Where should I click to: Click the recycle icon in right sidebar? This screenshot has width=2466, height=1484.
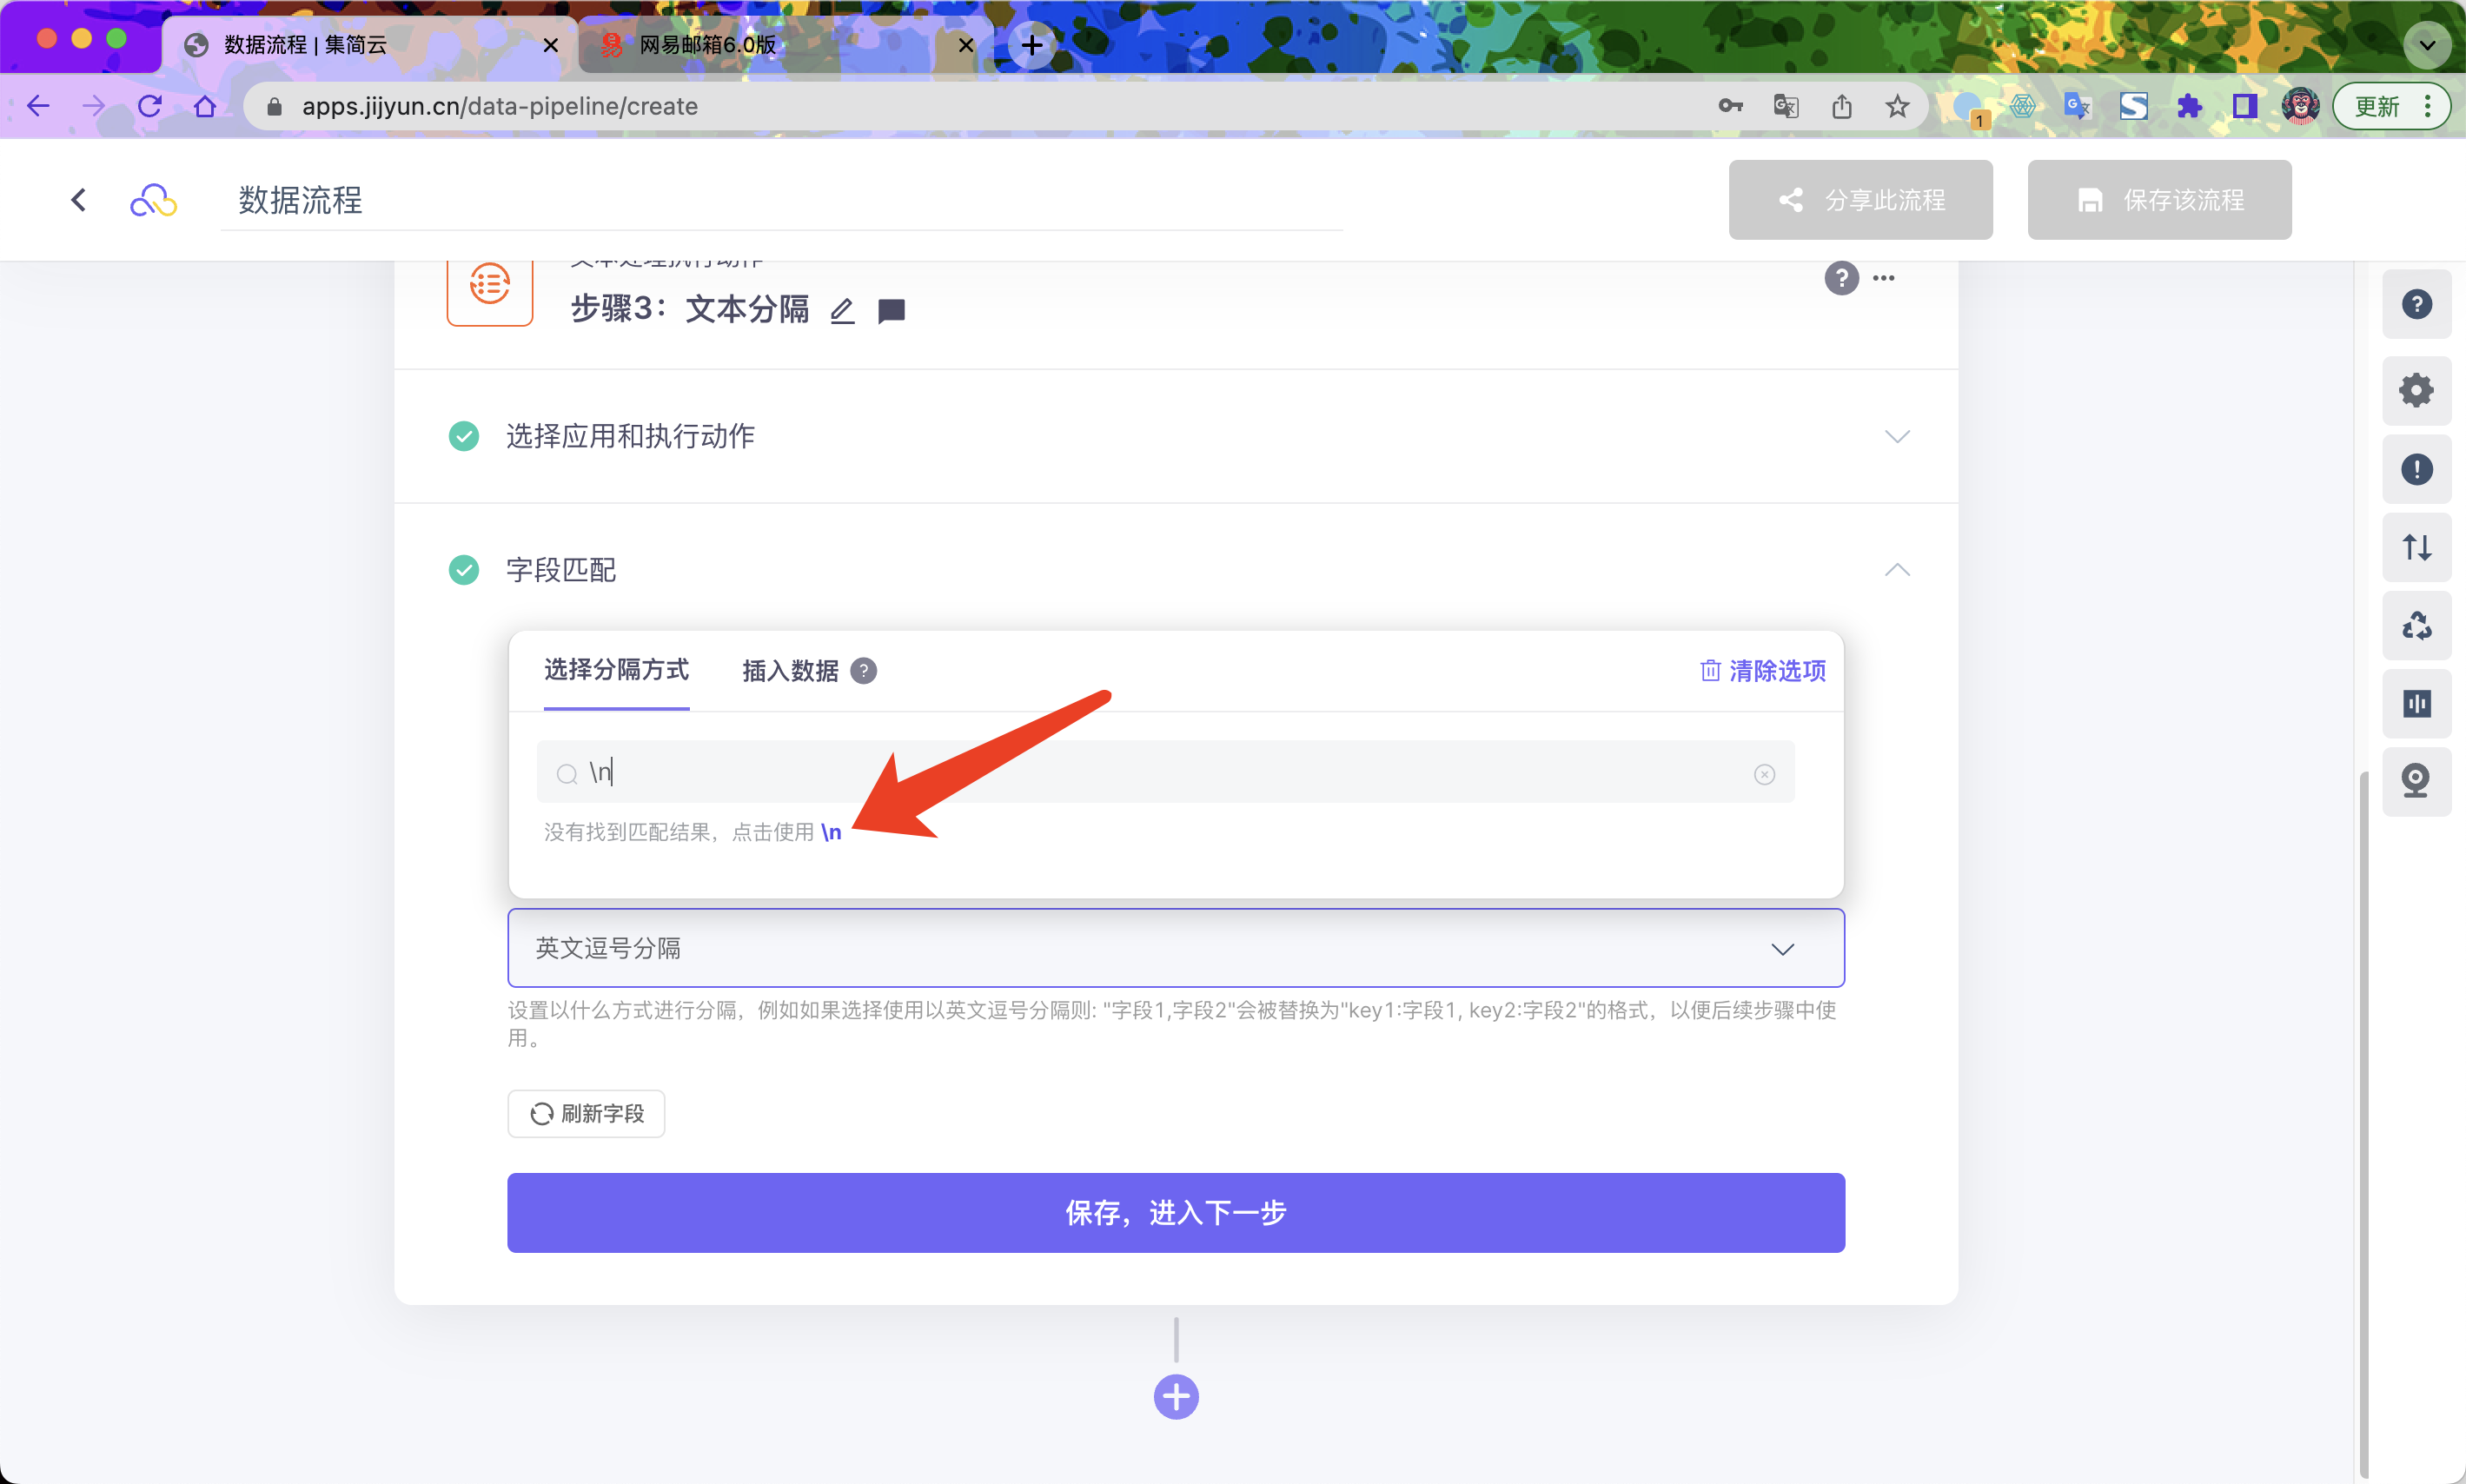[2416, 626]
